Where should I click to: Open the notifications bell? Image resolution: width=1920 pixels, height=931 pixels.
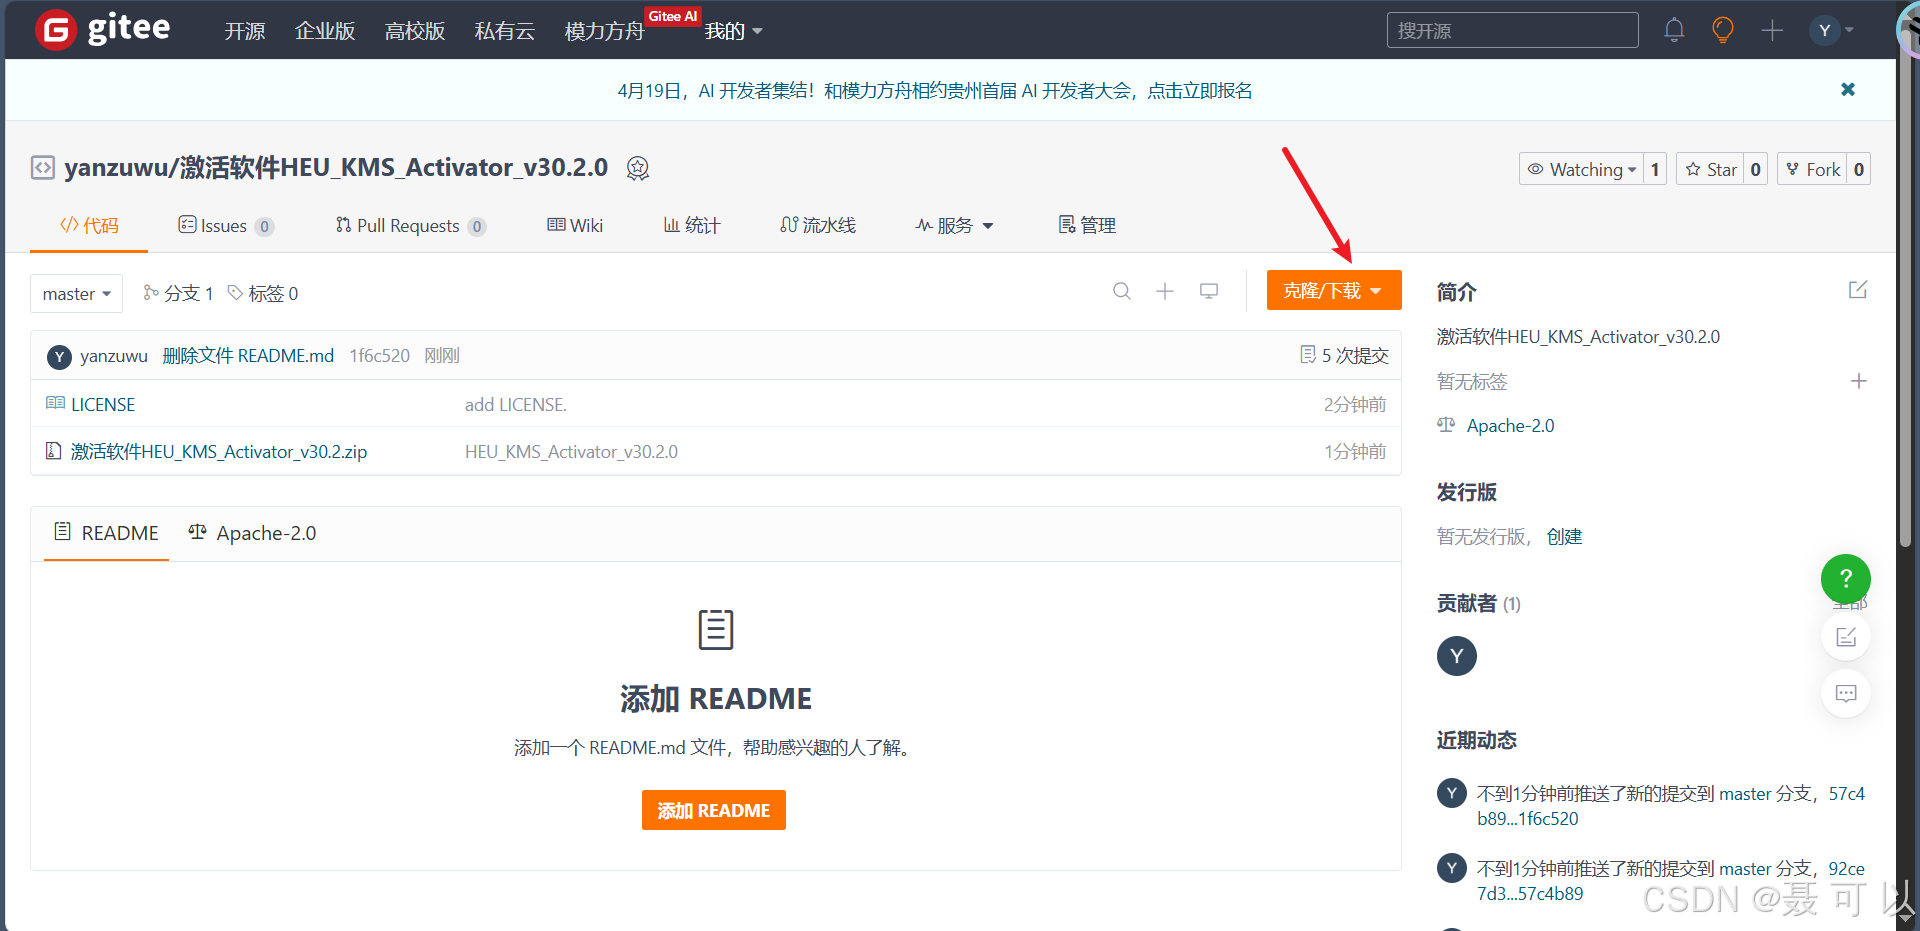[1674, 30]
